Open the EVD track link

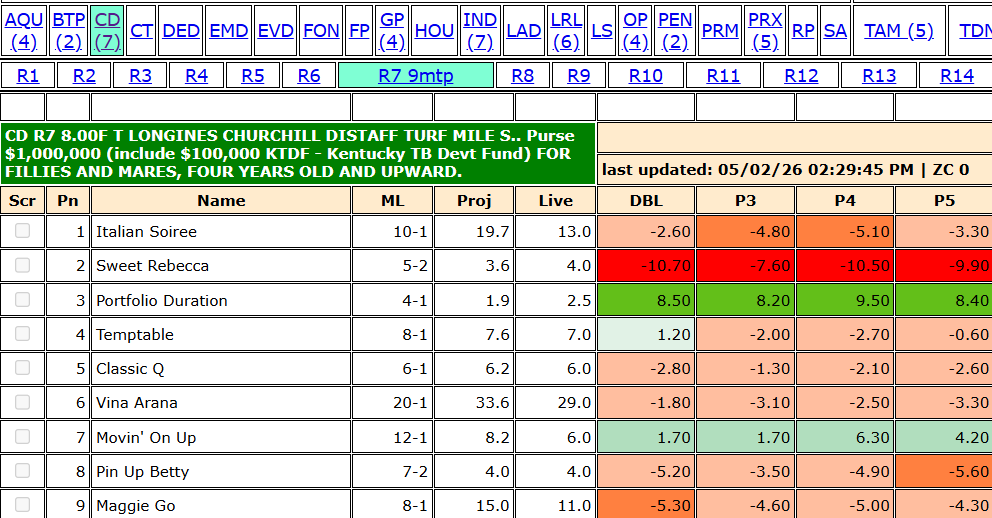click(x=275, y=30)
